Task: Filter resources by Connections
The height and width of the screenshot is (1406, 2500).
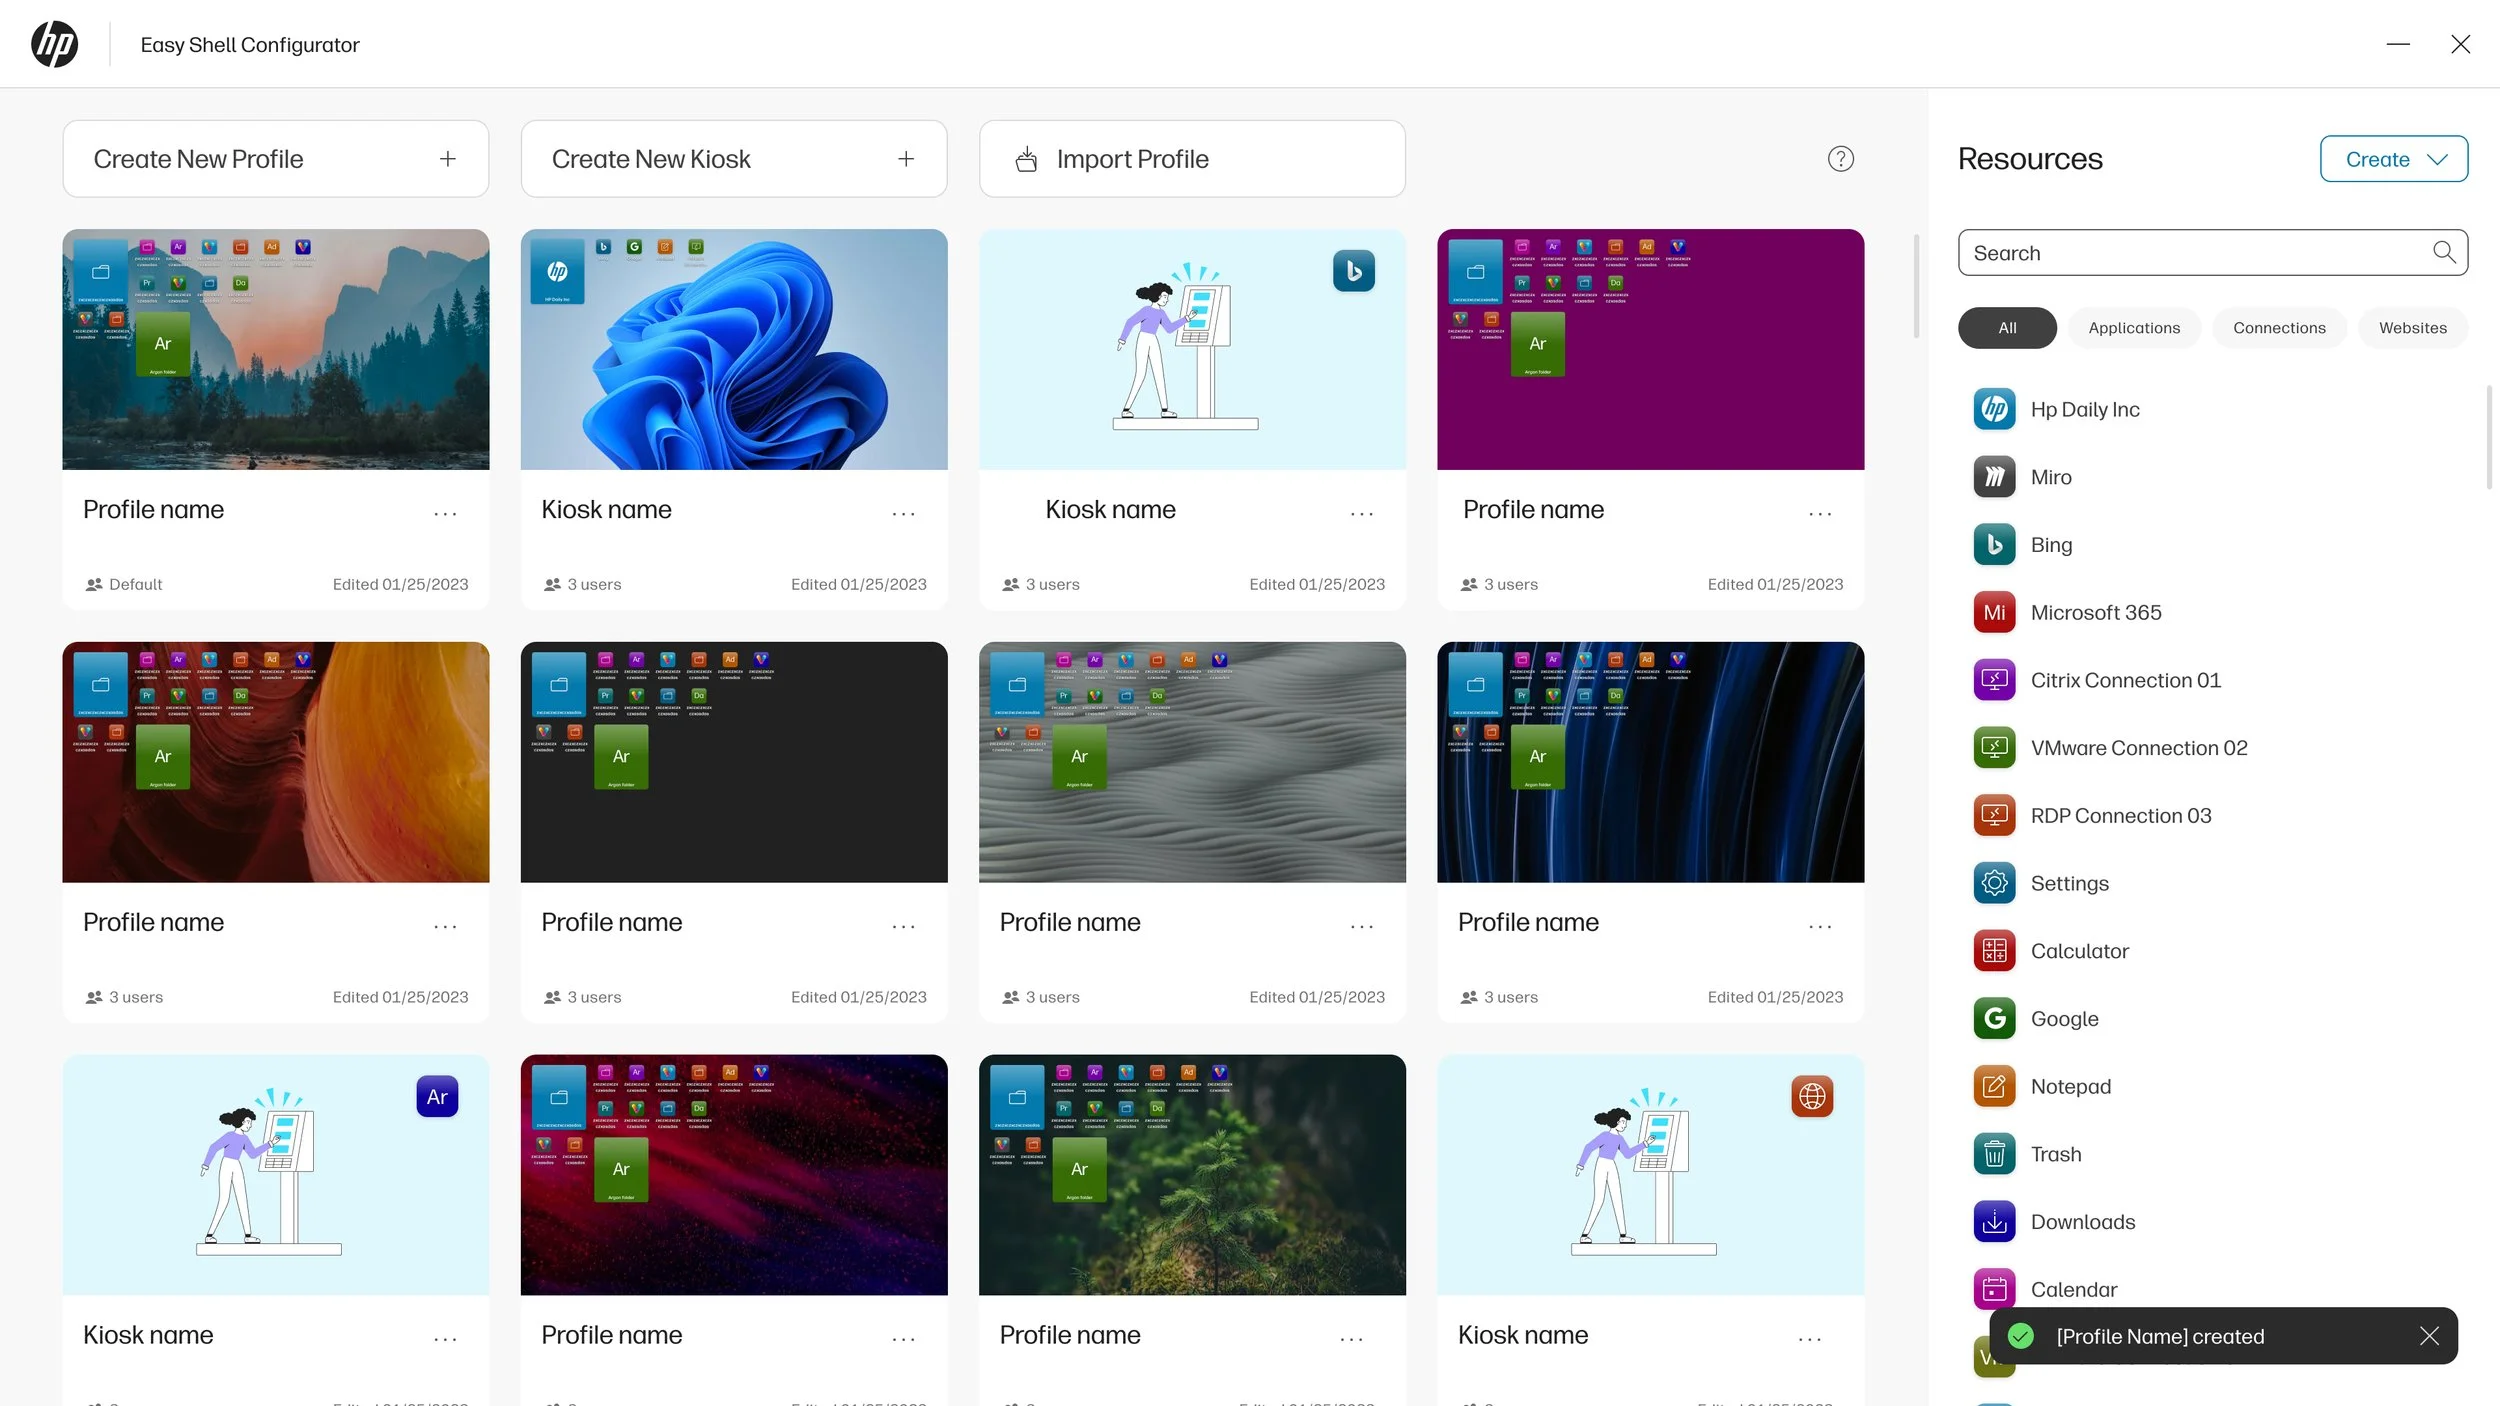Action: [x=2278, y=328]
